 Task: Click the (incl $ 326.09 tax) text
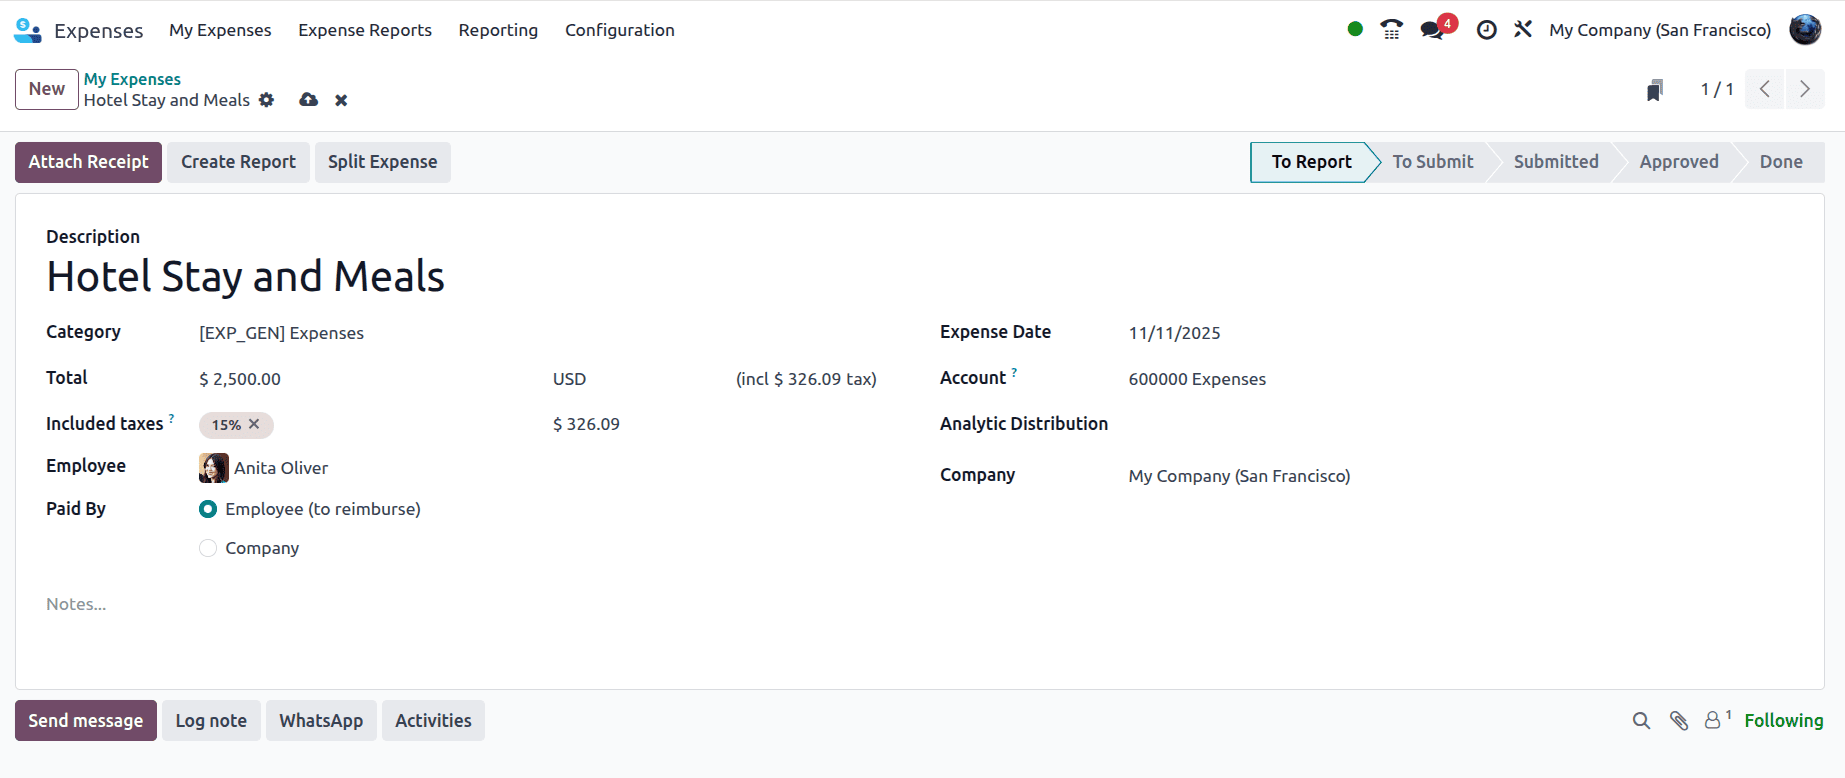pos(806,379)
